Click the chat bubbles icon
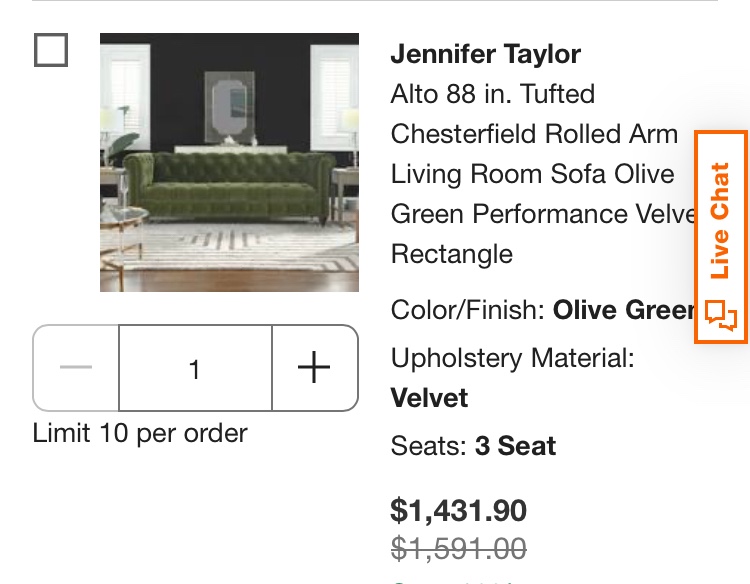The image size is (750, 584). [721, 315]
